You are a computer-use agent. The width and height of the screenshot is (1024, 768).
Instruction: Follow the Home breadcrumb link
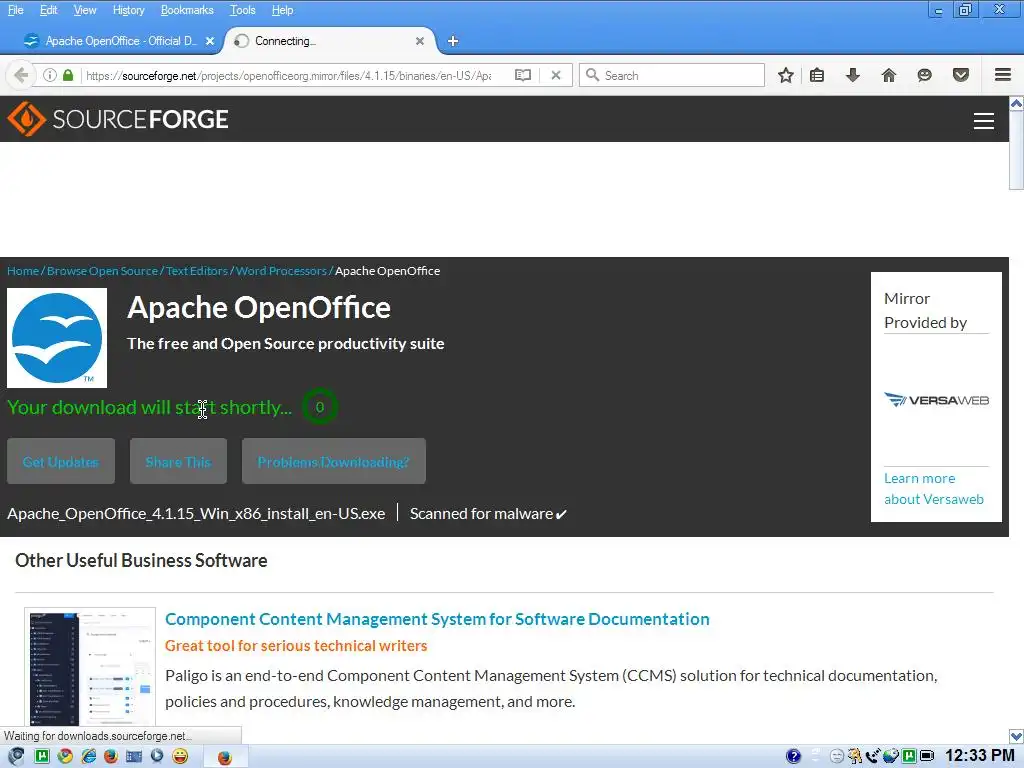[23, 271]
